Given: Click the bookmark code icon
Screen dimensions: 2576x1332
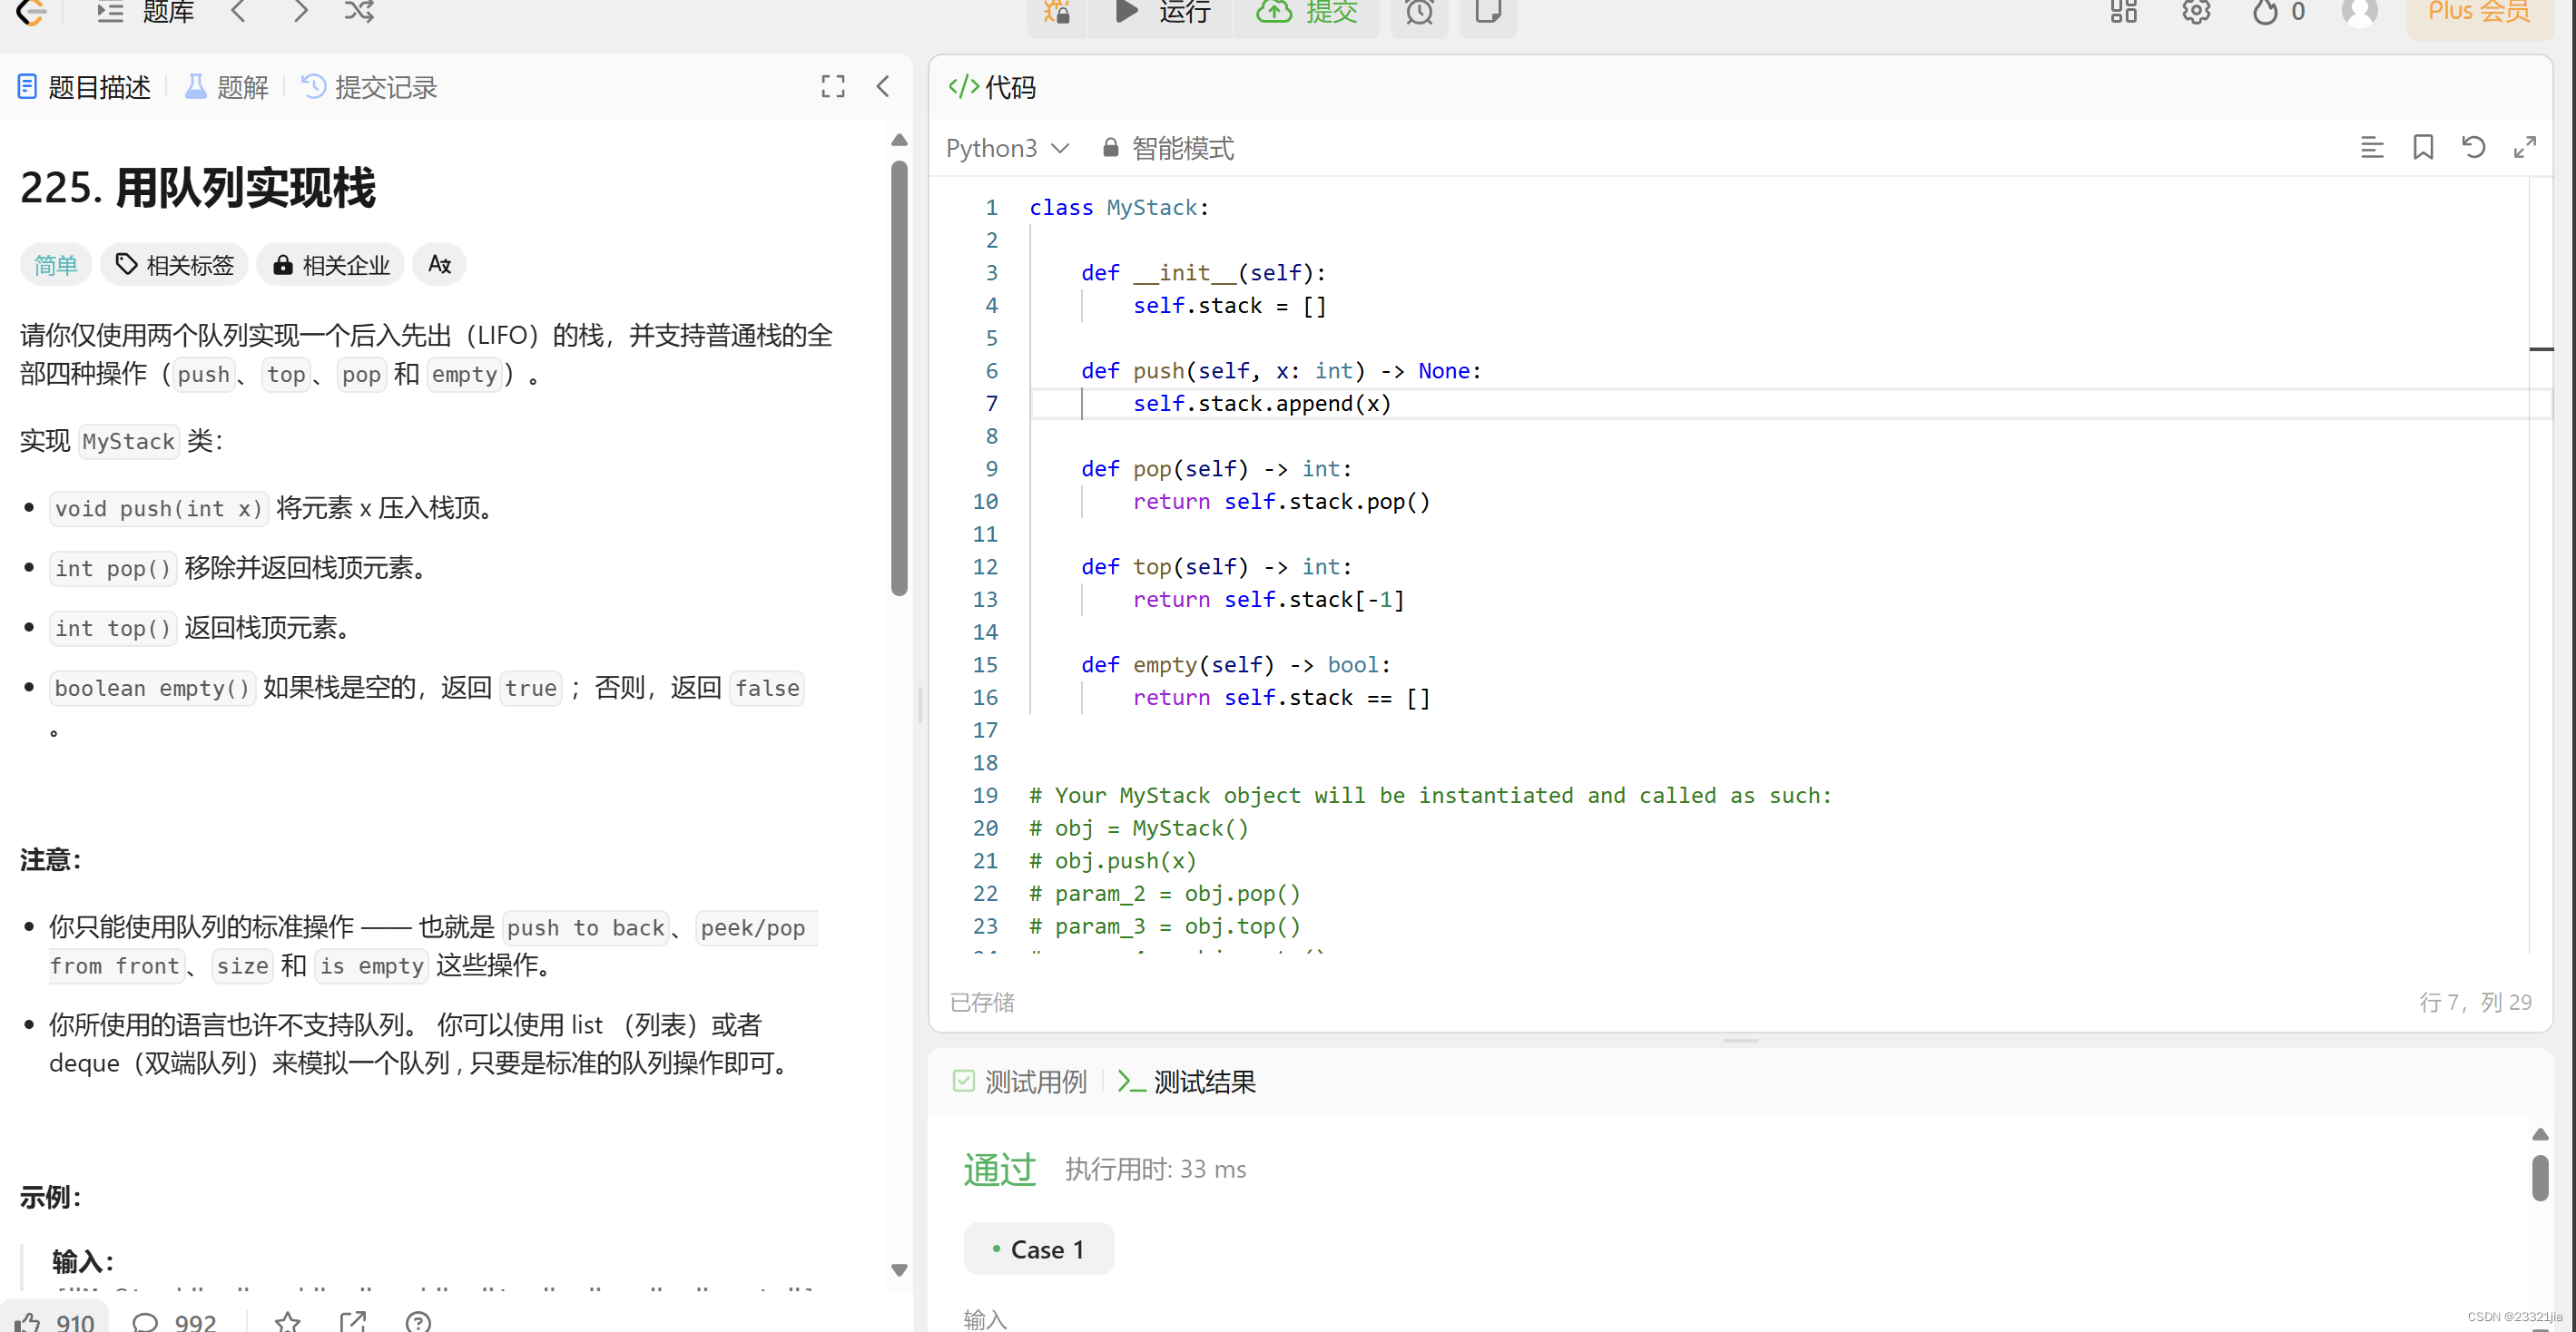Looking at the screenshot, I should pos(2422,148).
